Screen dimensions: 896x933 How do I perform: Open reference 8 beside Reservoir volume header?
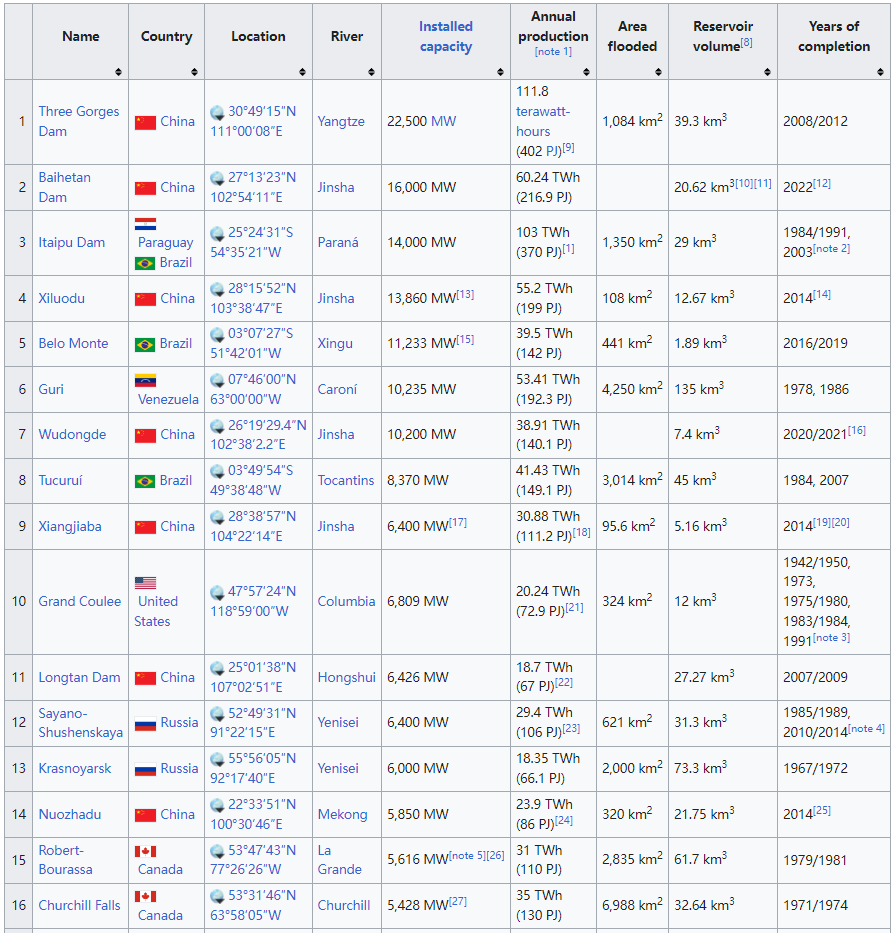[747, 42]
